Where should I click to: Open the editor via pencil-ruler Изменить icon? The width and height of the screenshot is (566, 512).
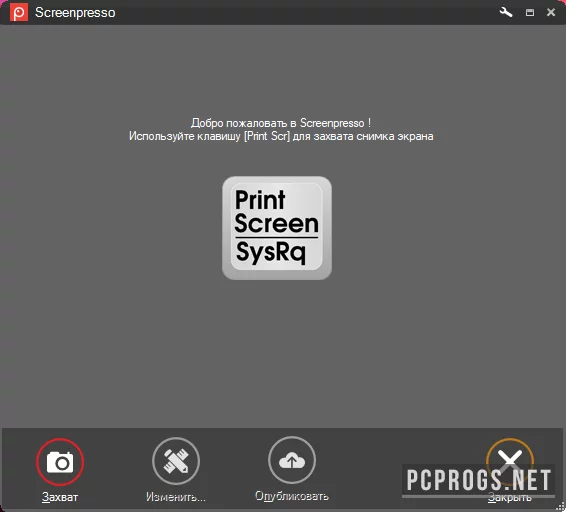pos(176,461)
